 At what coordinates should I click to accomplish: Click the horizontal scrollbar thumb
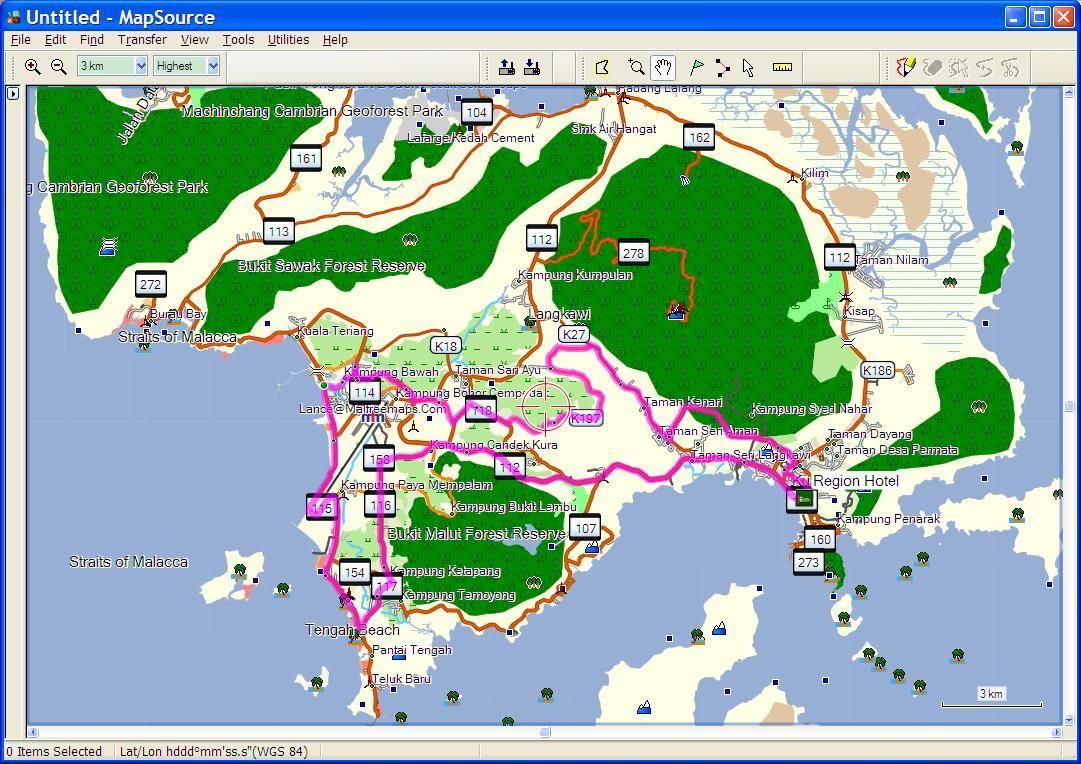[x=545, y=732]
